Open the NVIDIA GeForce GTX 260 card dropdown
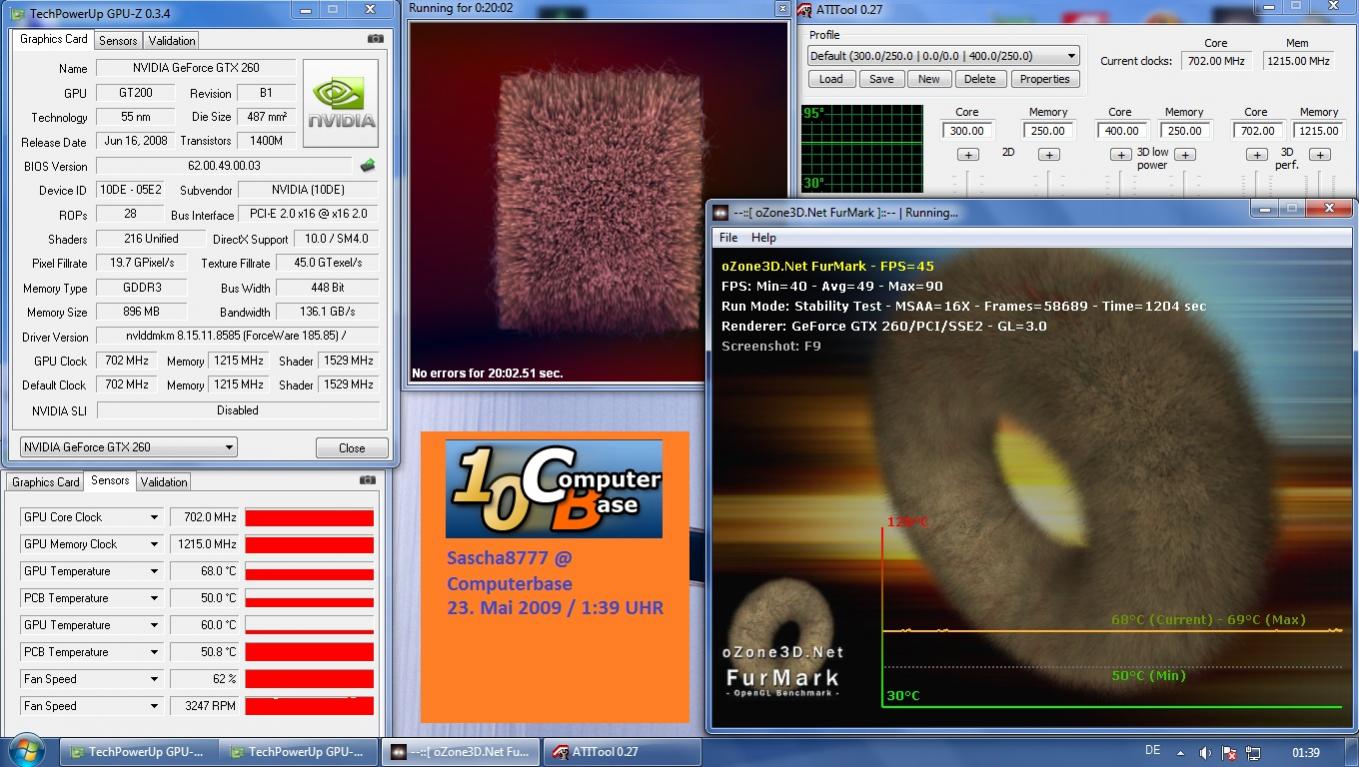Screen dimensions: 1359x767 pyautogui.click(x=229, y=447)
